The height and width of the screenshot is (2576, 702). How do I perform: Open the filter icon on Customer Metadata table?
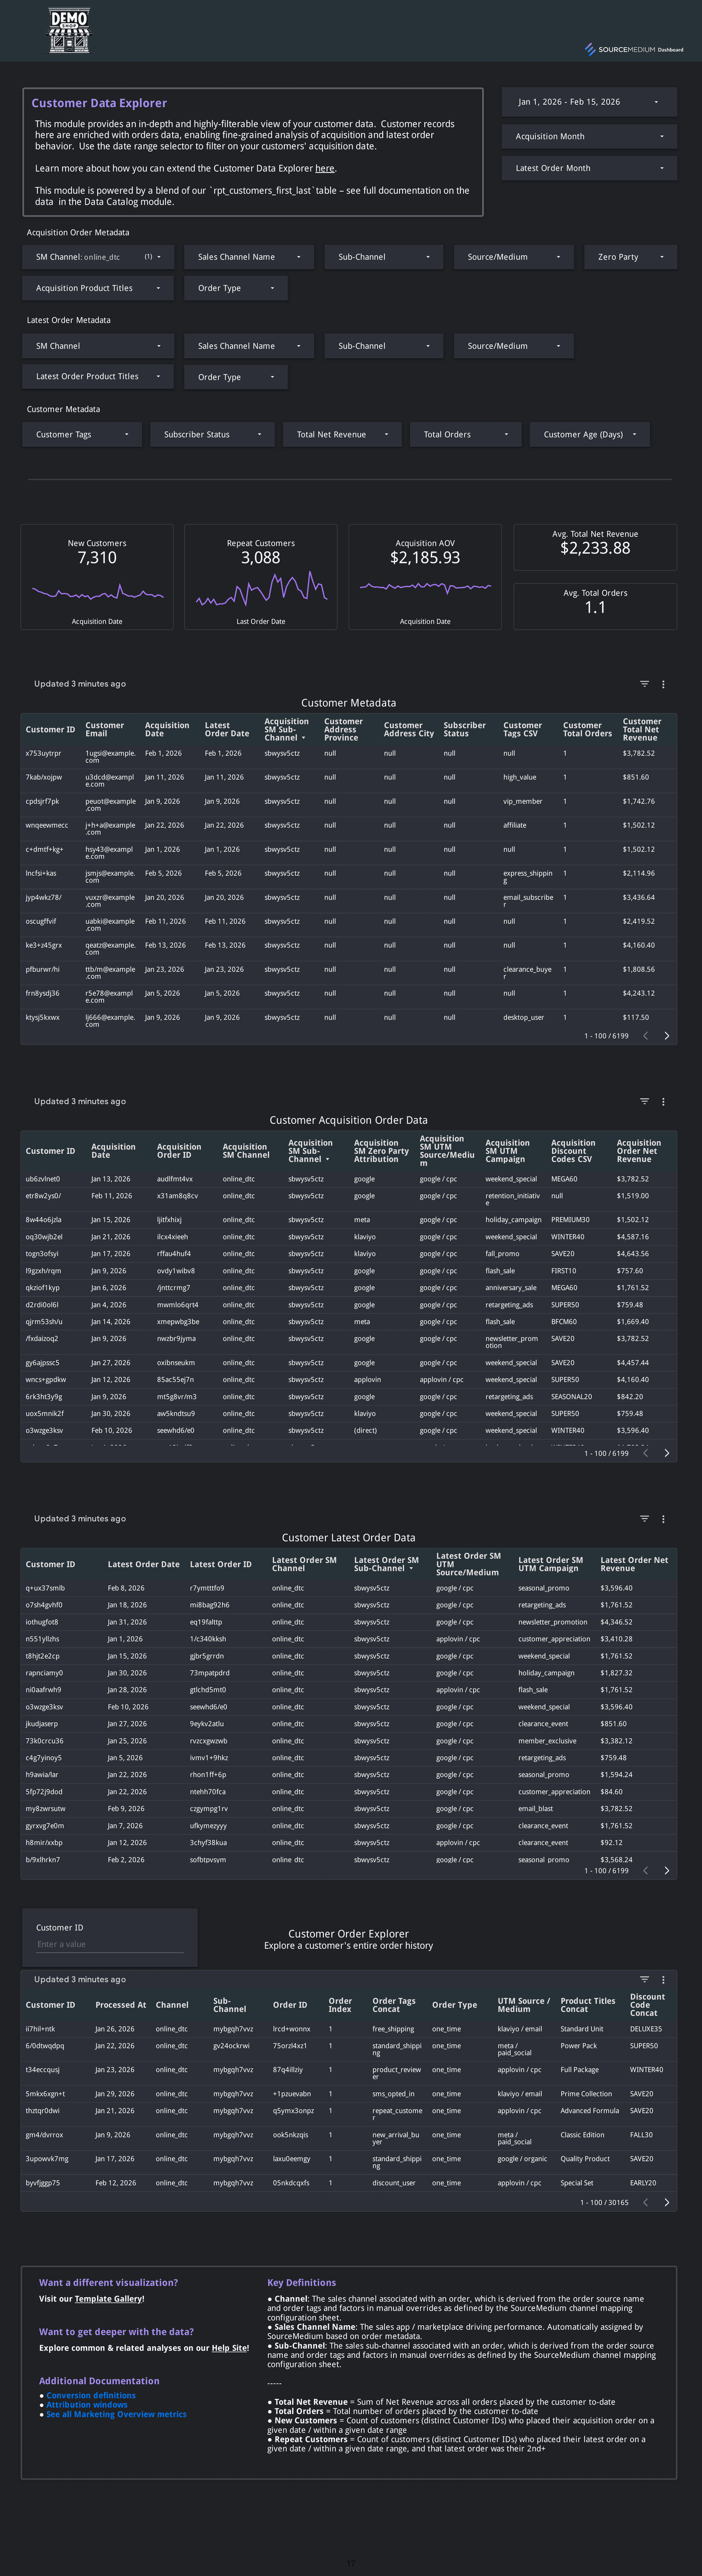[x=645, y=684]
